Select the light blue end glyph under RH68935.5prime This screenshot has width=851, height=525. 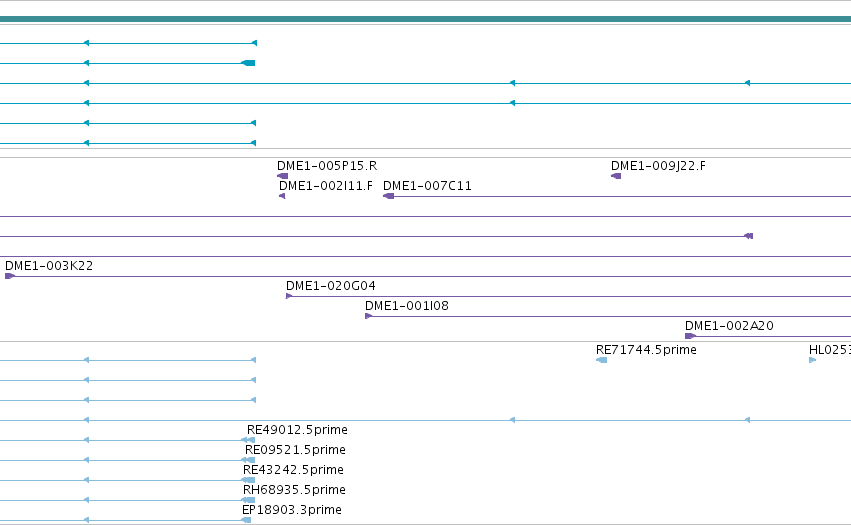coord(248,500)
